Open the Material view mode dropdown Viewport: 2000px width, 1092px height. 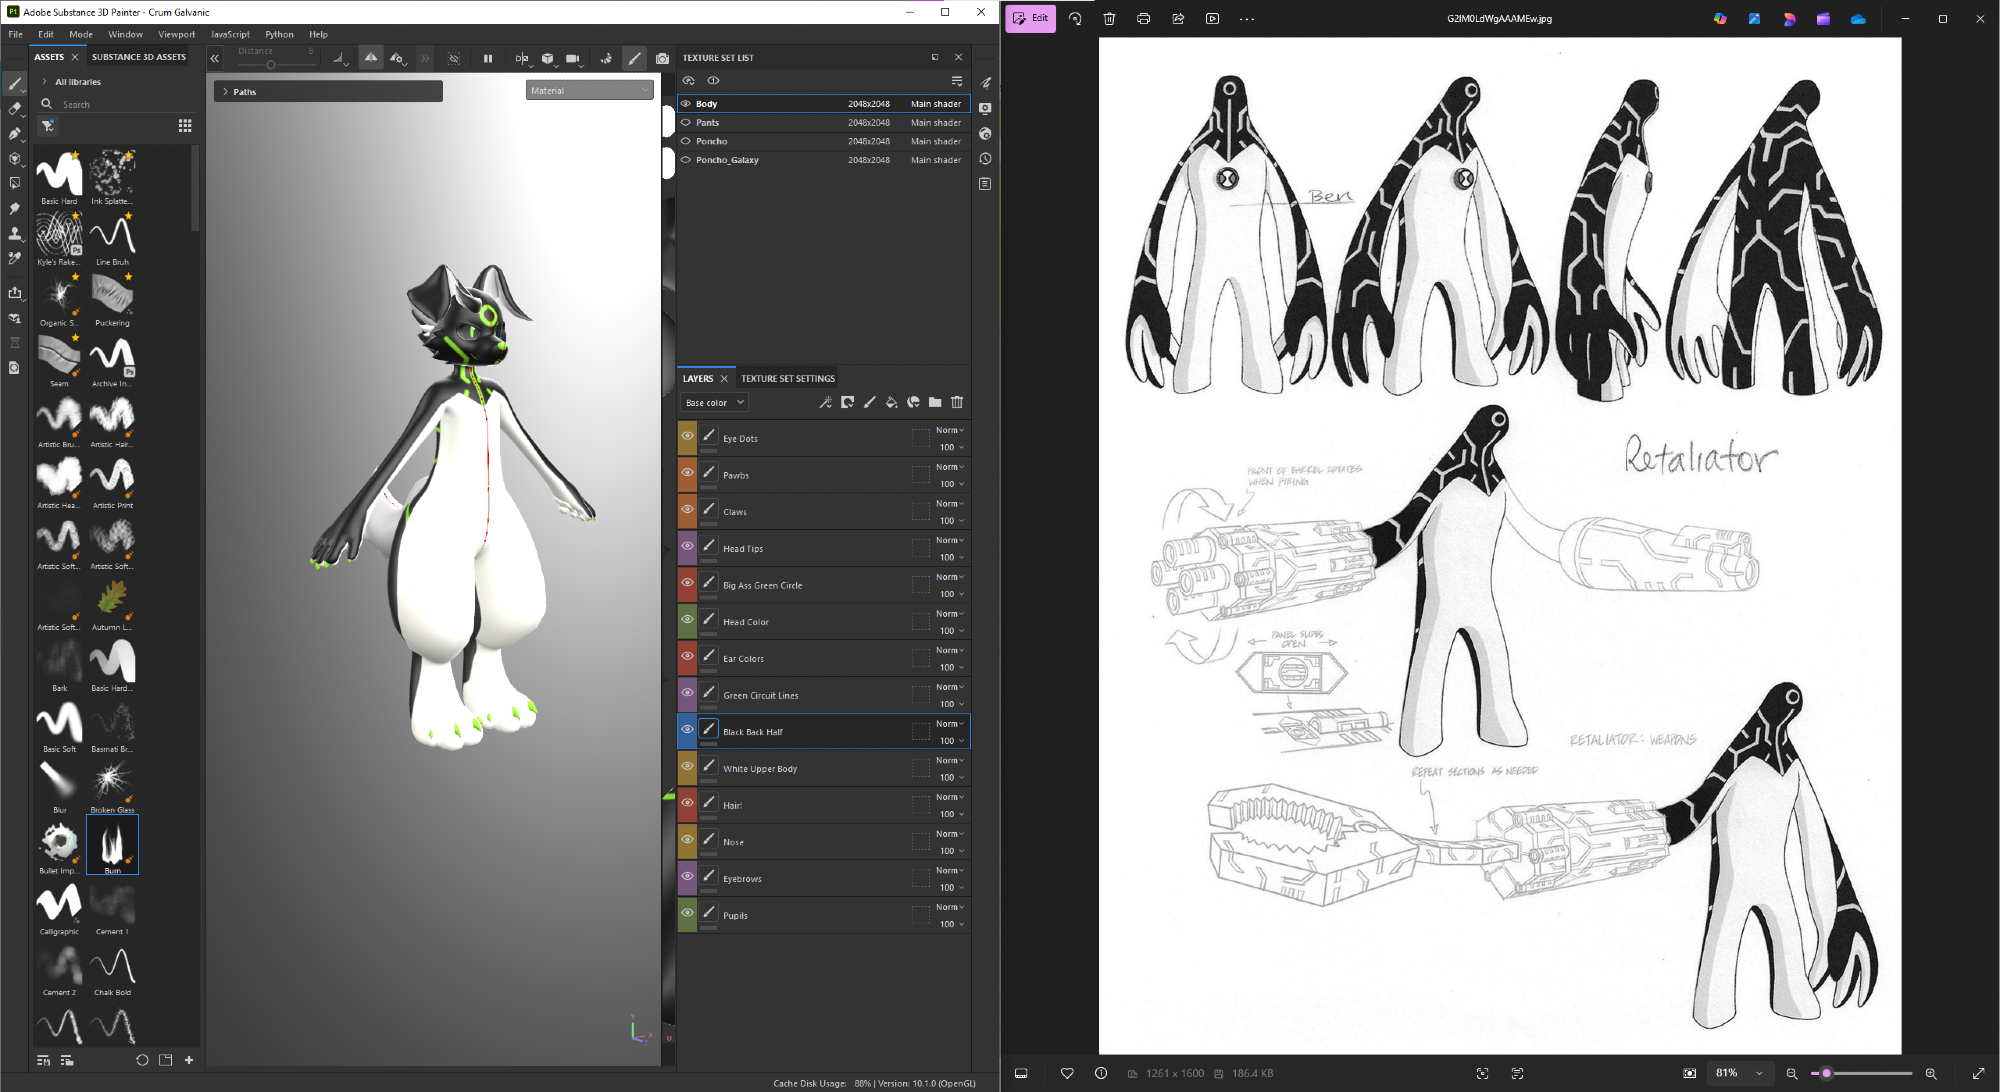coord(589,91)
